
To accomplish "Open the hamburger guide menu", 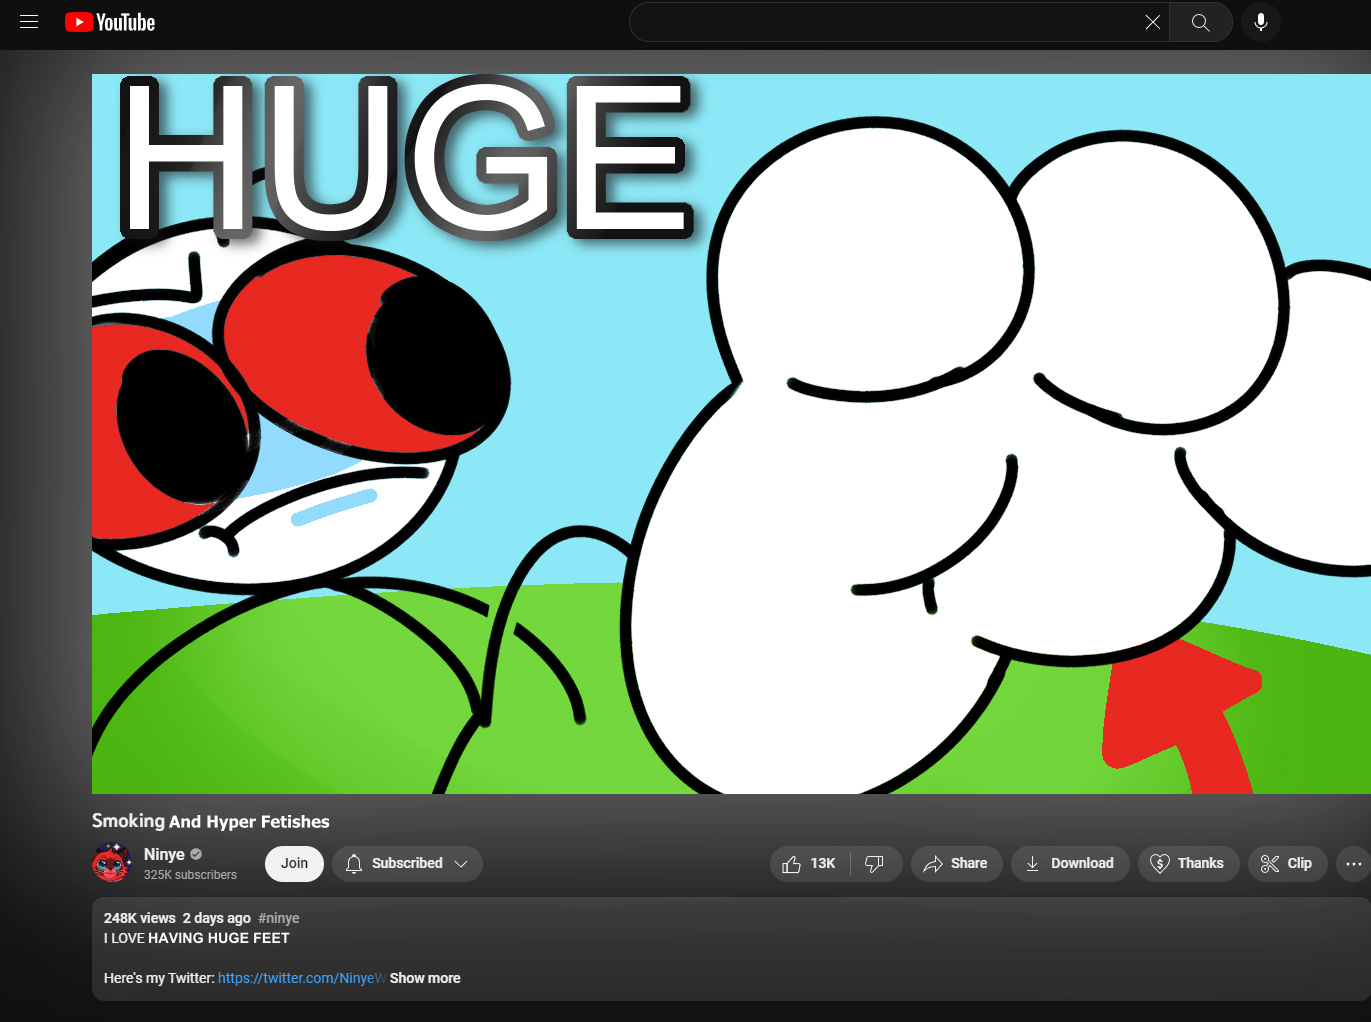I will (x=29, y=22).
